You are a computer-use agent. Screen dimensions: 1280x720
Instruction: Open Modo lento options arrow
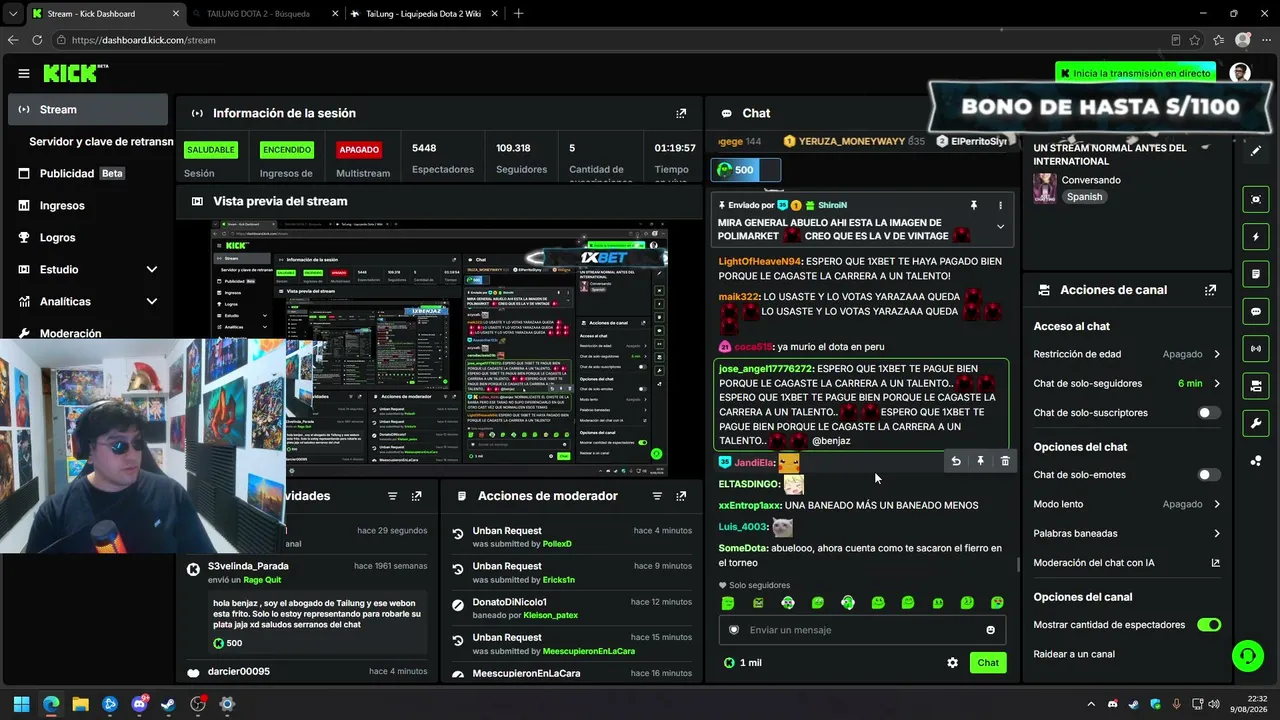[x=1217, y=504]
